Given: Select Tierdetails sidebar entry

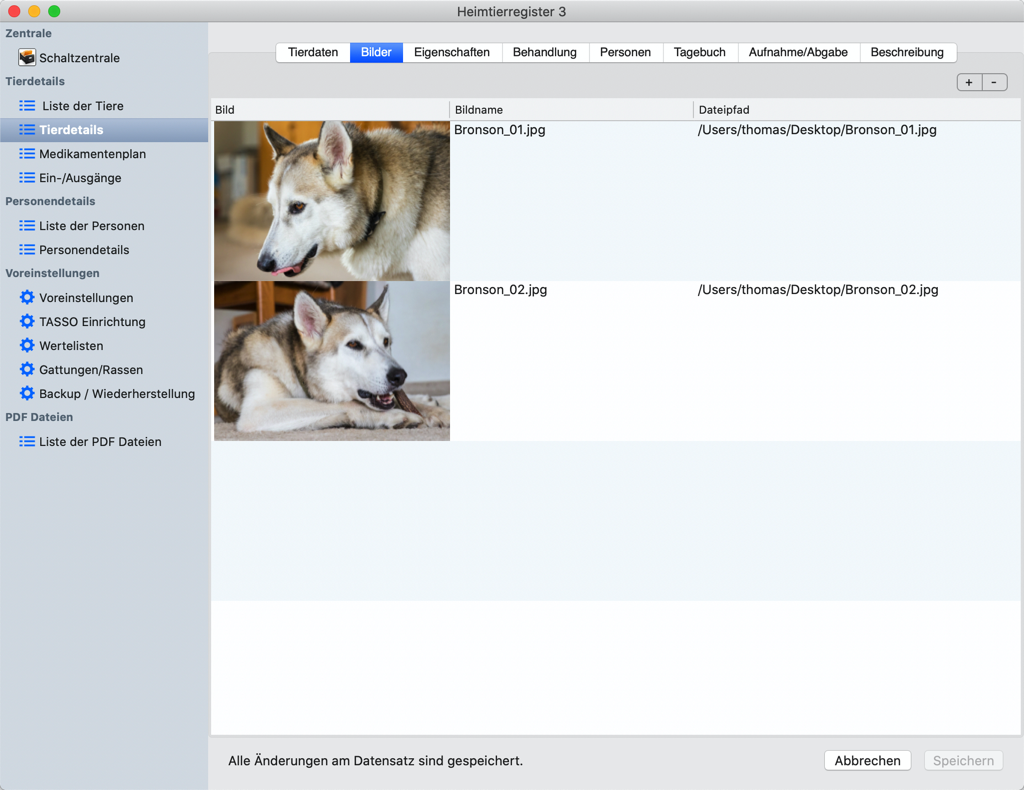Looking at the screenshot, I should coord(71,130).
